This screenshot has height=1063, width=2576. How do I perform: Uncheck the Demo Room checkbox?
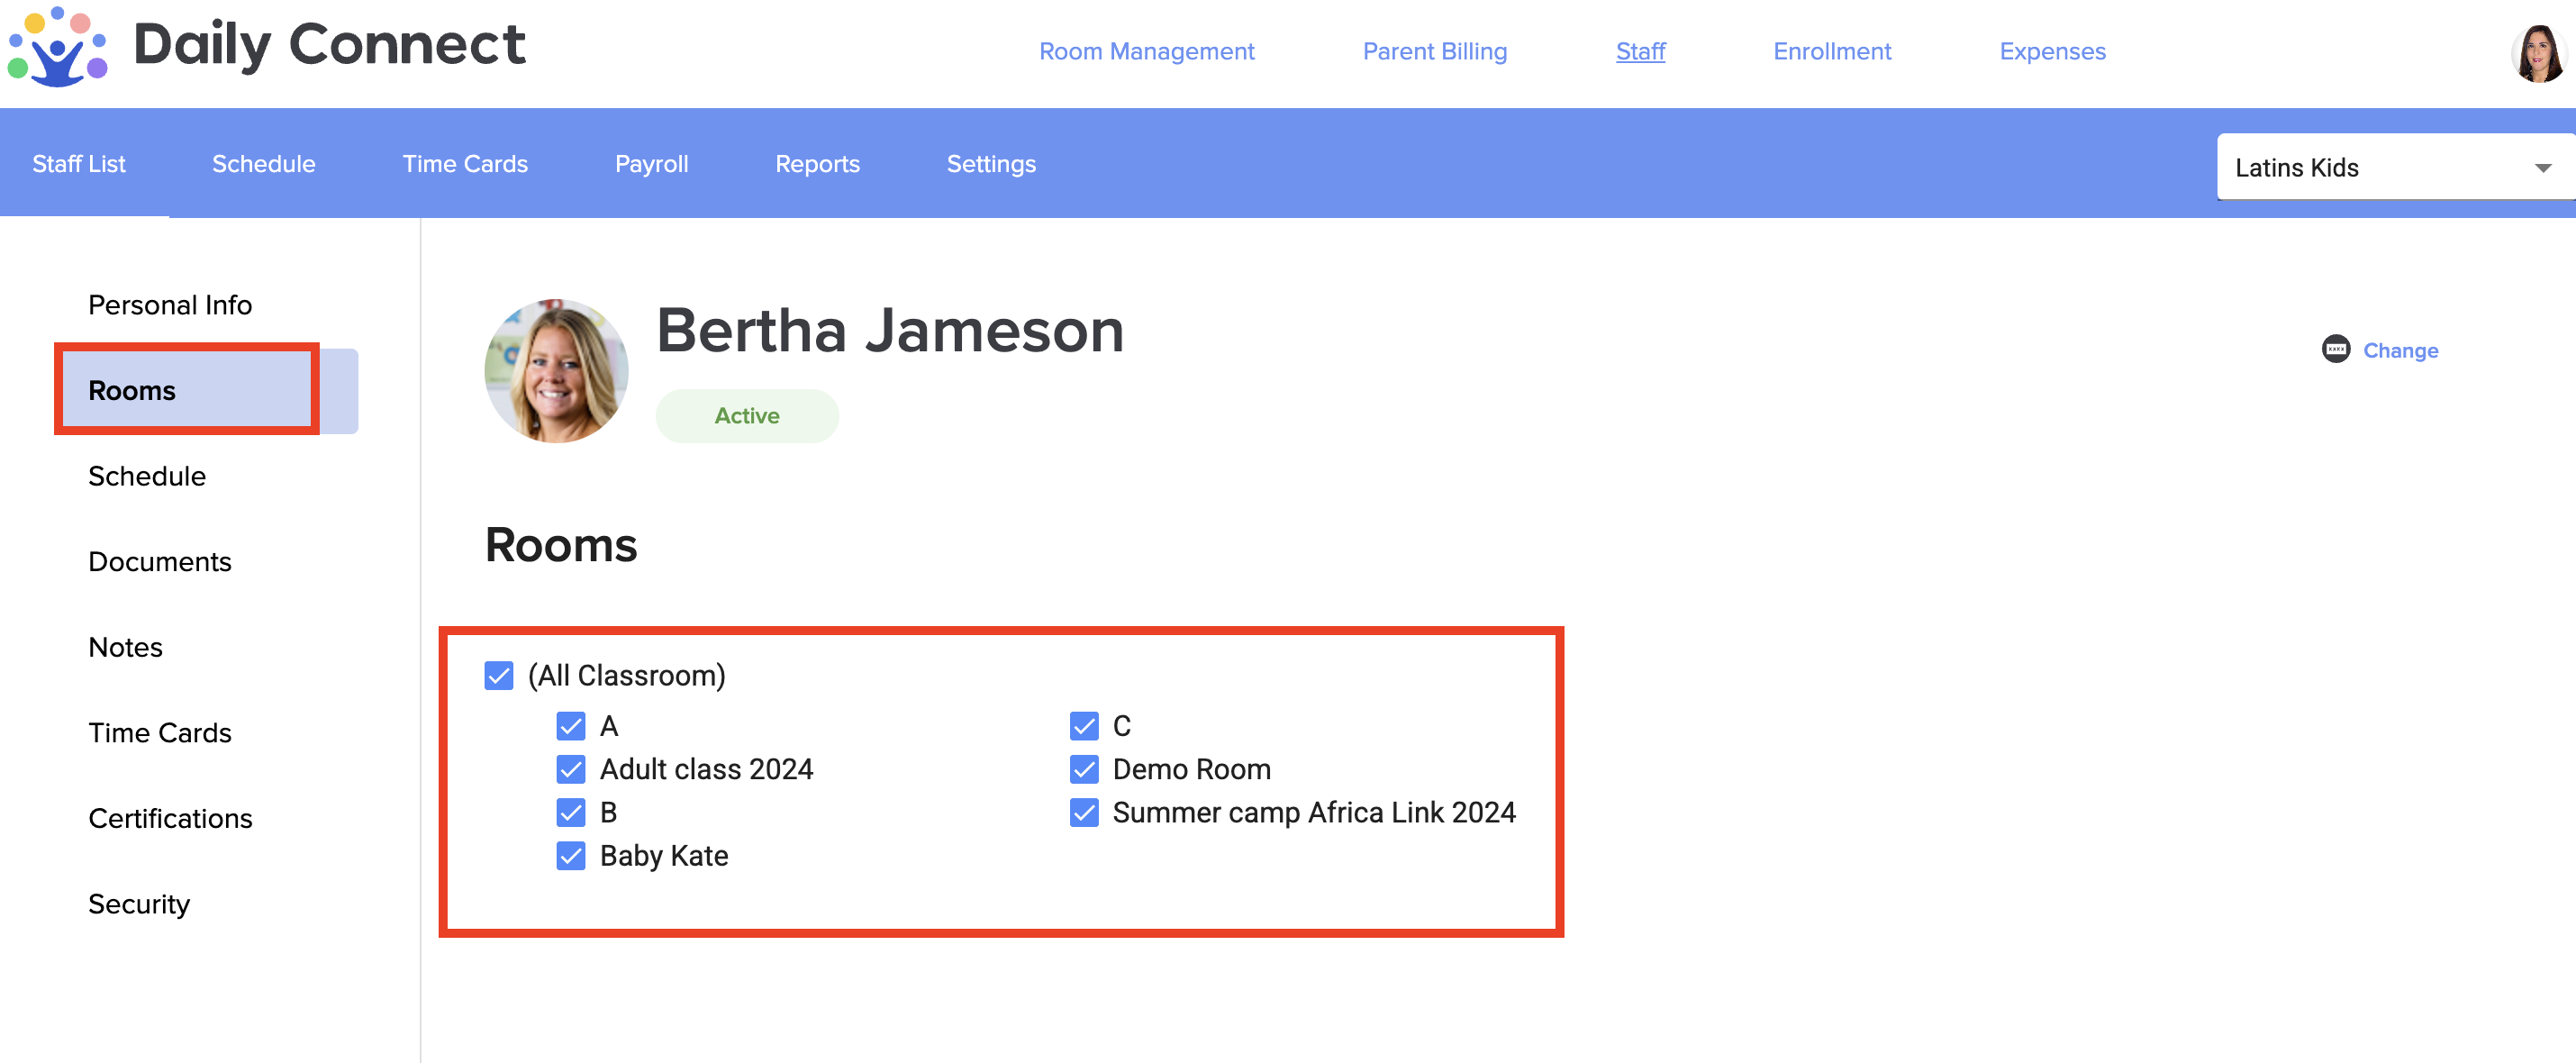pos(1084,769)
